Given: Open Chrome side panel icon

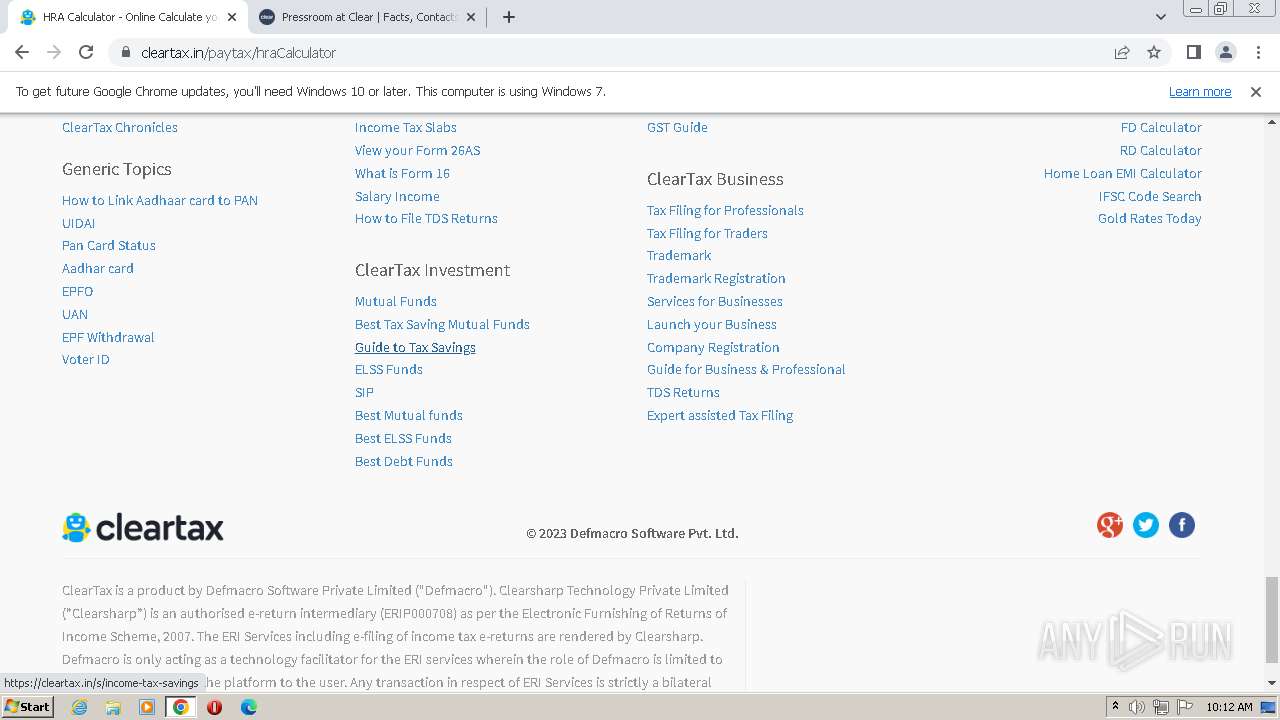Looking at the screenshot, I should [1193, 52].
